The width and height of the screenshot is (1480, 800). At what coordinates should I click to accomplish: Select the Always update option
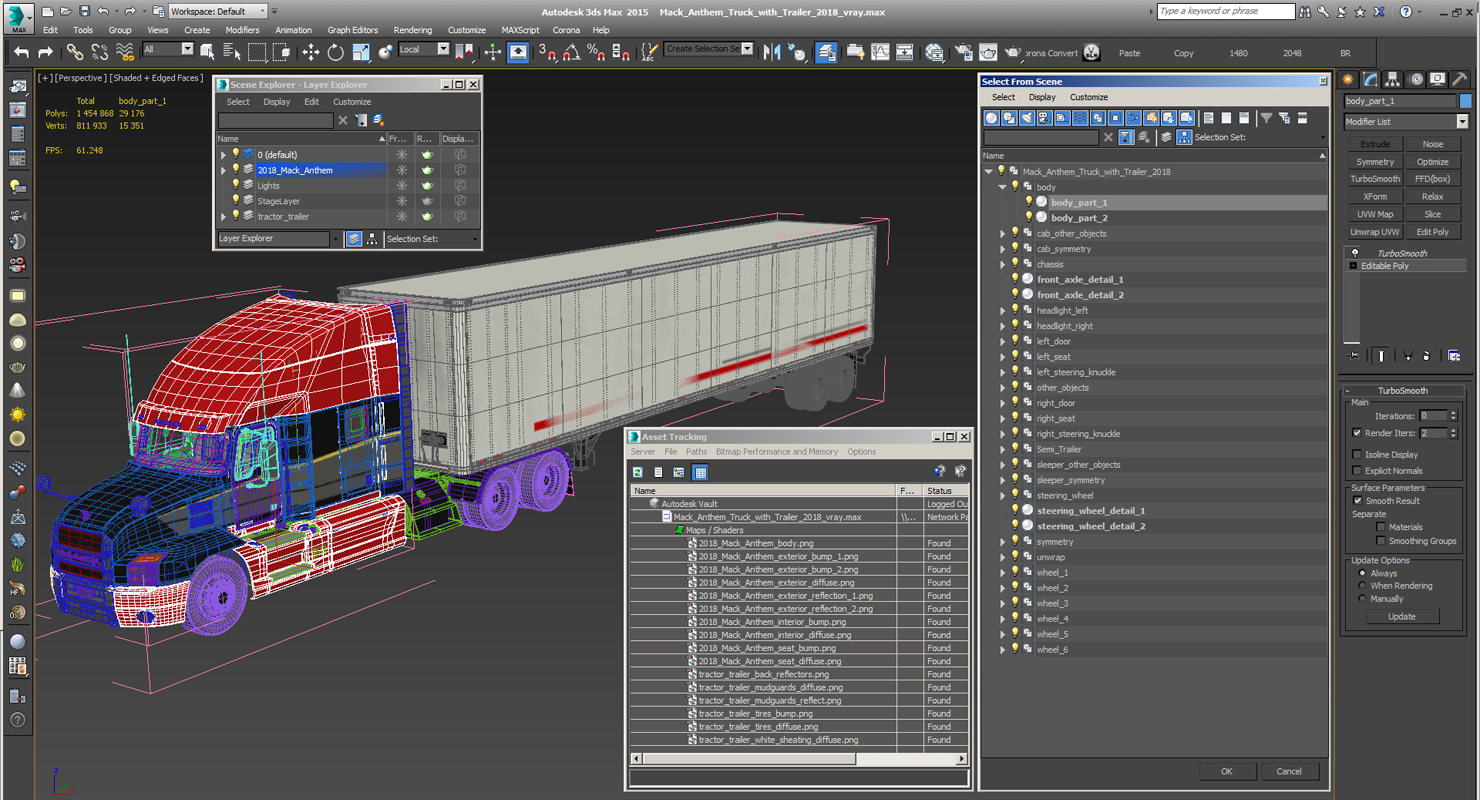(1362, 574)
